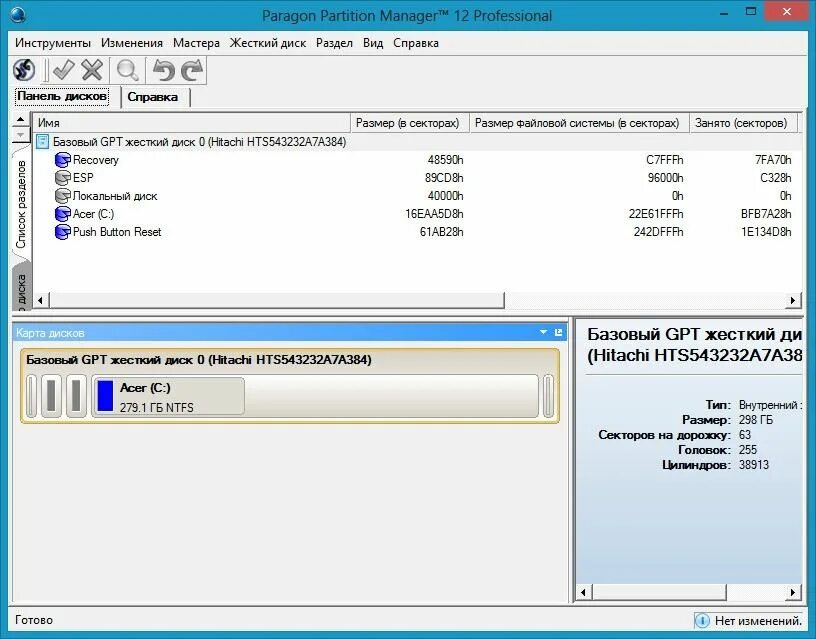Undo last operation with the left arrow

pyautogui.click(x=163, y=70)
